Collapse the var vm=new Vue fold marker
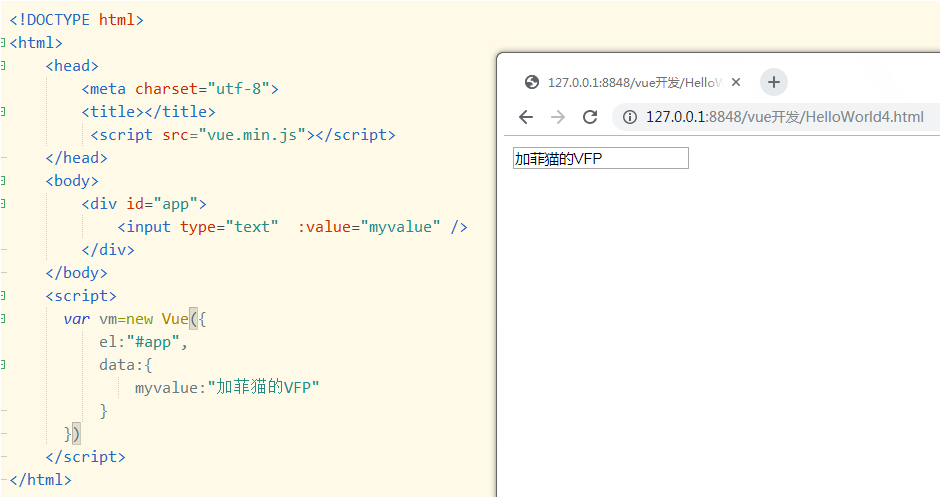The height and width of the screenshot is (498, 941). (x=3, y=319)
